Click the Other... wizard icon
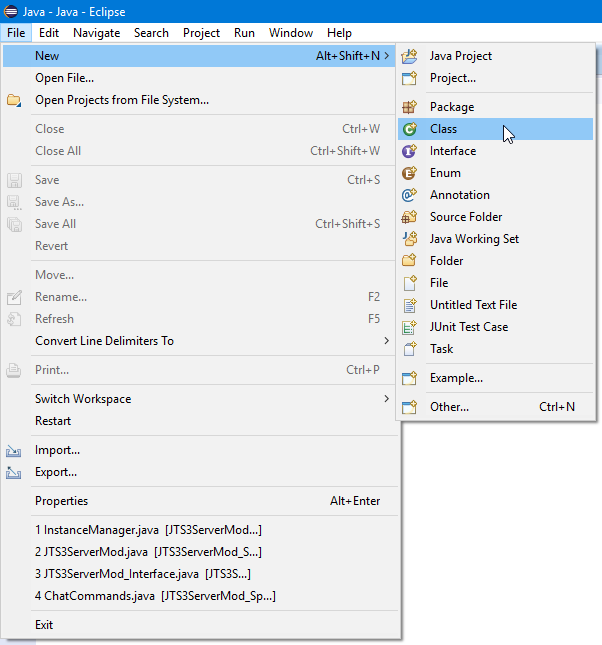 (x=409, y=407)
